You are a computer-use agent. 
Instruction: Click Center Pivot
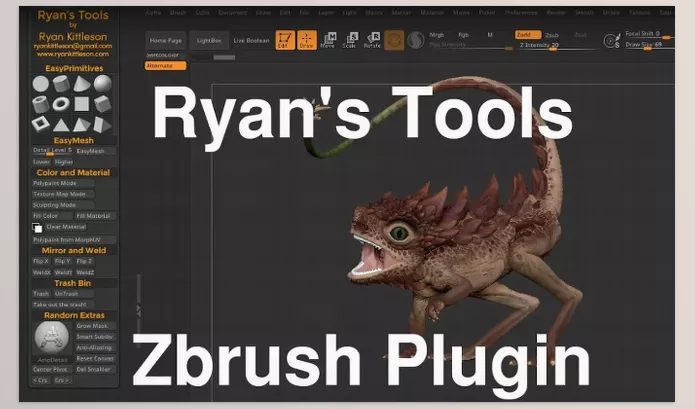(x=50, y=369)
